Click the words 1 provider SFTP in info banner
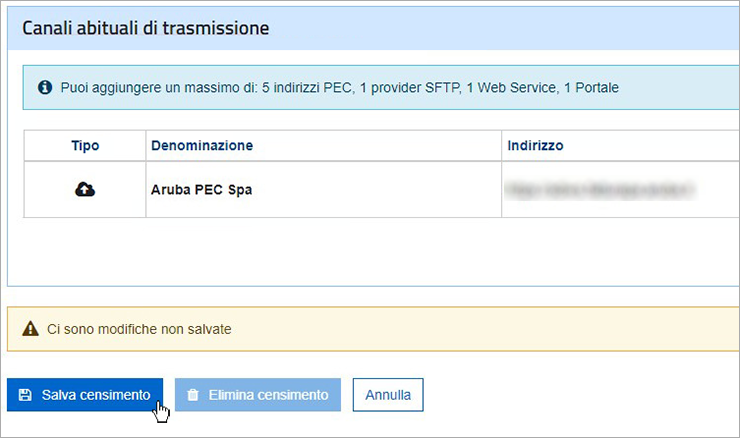The image size is (740, 438). point(411,88)
